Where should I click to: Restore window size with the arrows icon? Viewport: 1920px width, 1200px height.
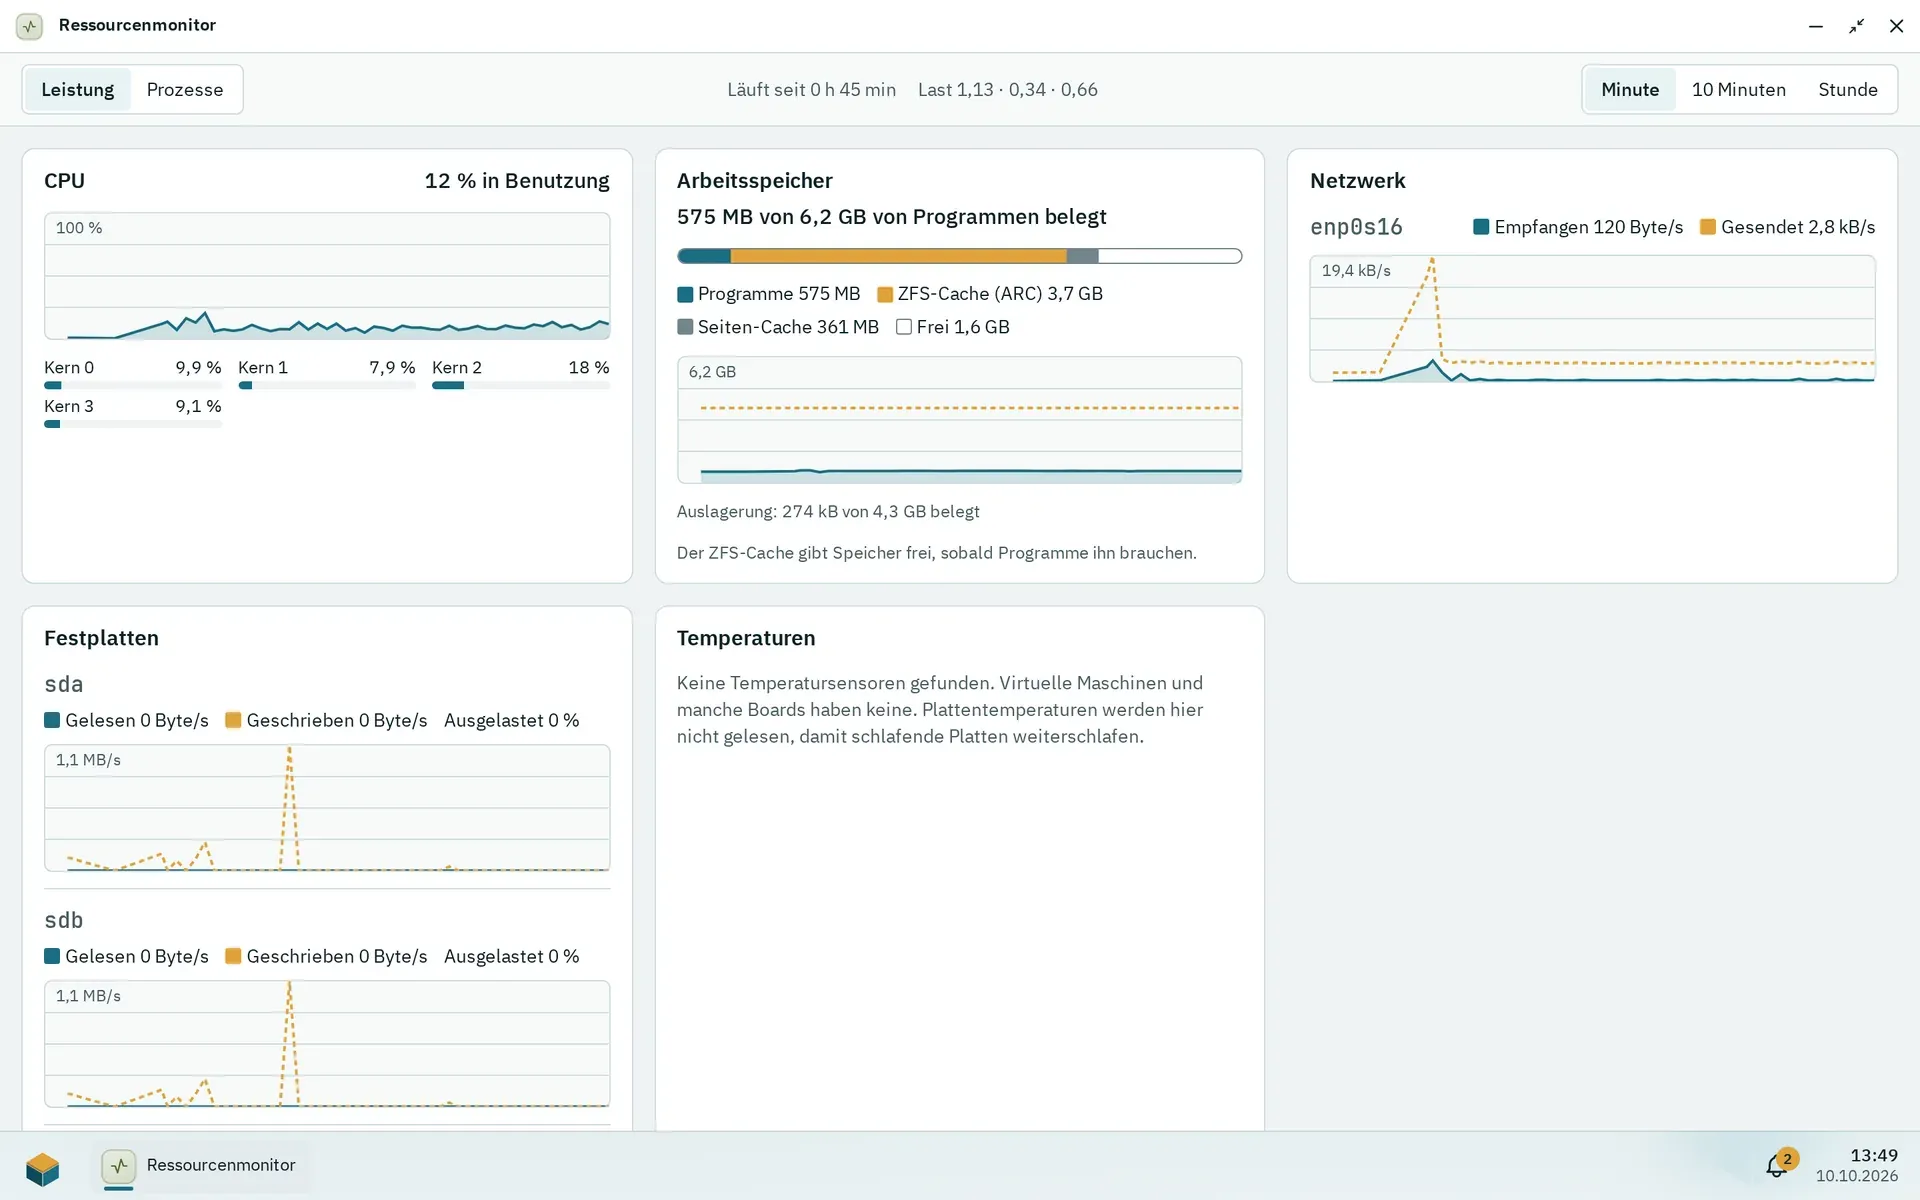[x=1856, y=26]
